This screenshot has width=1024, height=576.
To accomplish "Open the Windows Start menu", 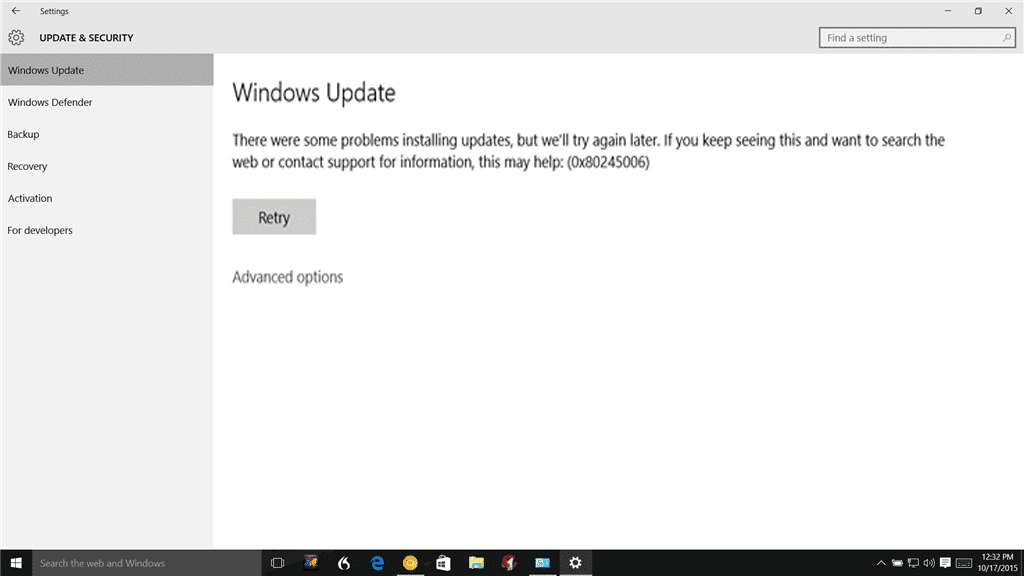I will coord(16,563).
